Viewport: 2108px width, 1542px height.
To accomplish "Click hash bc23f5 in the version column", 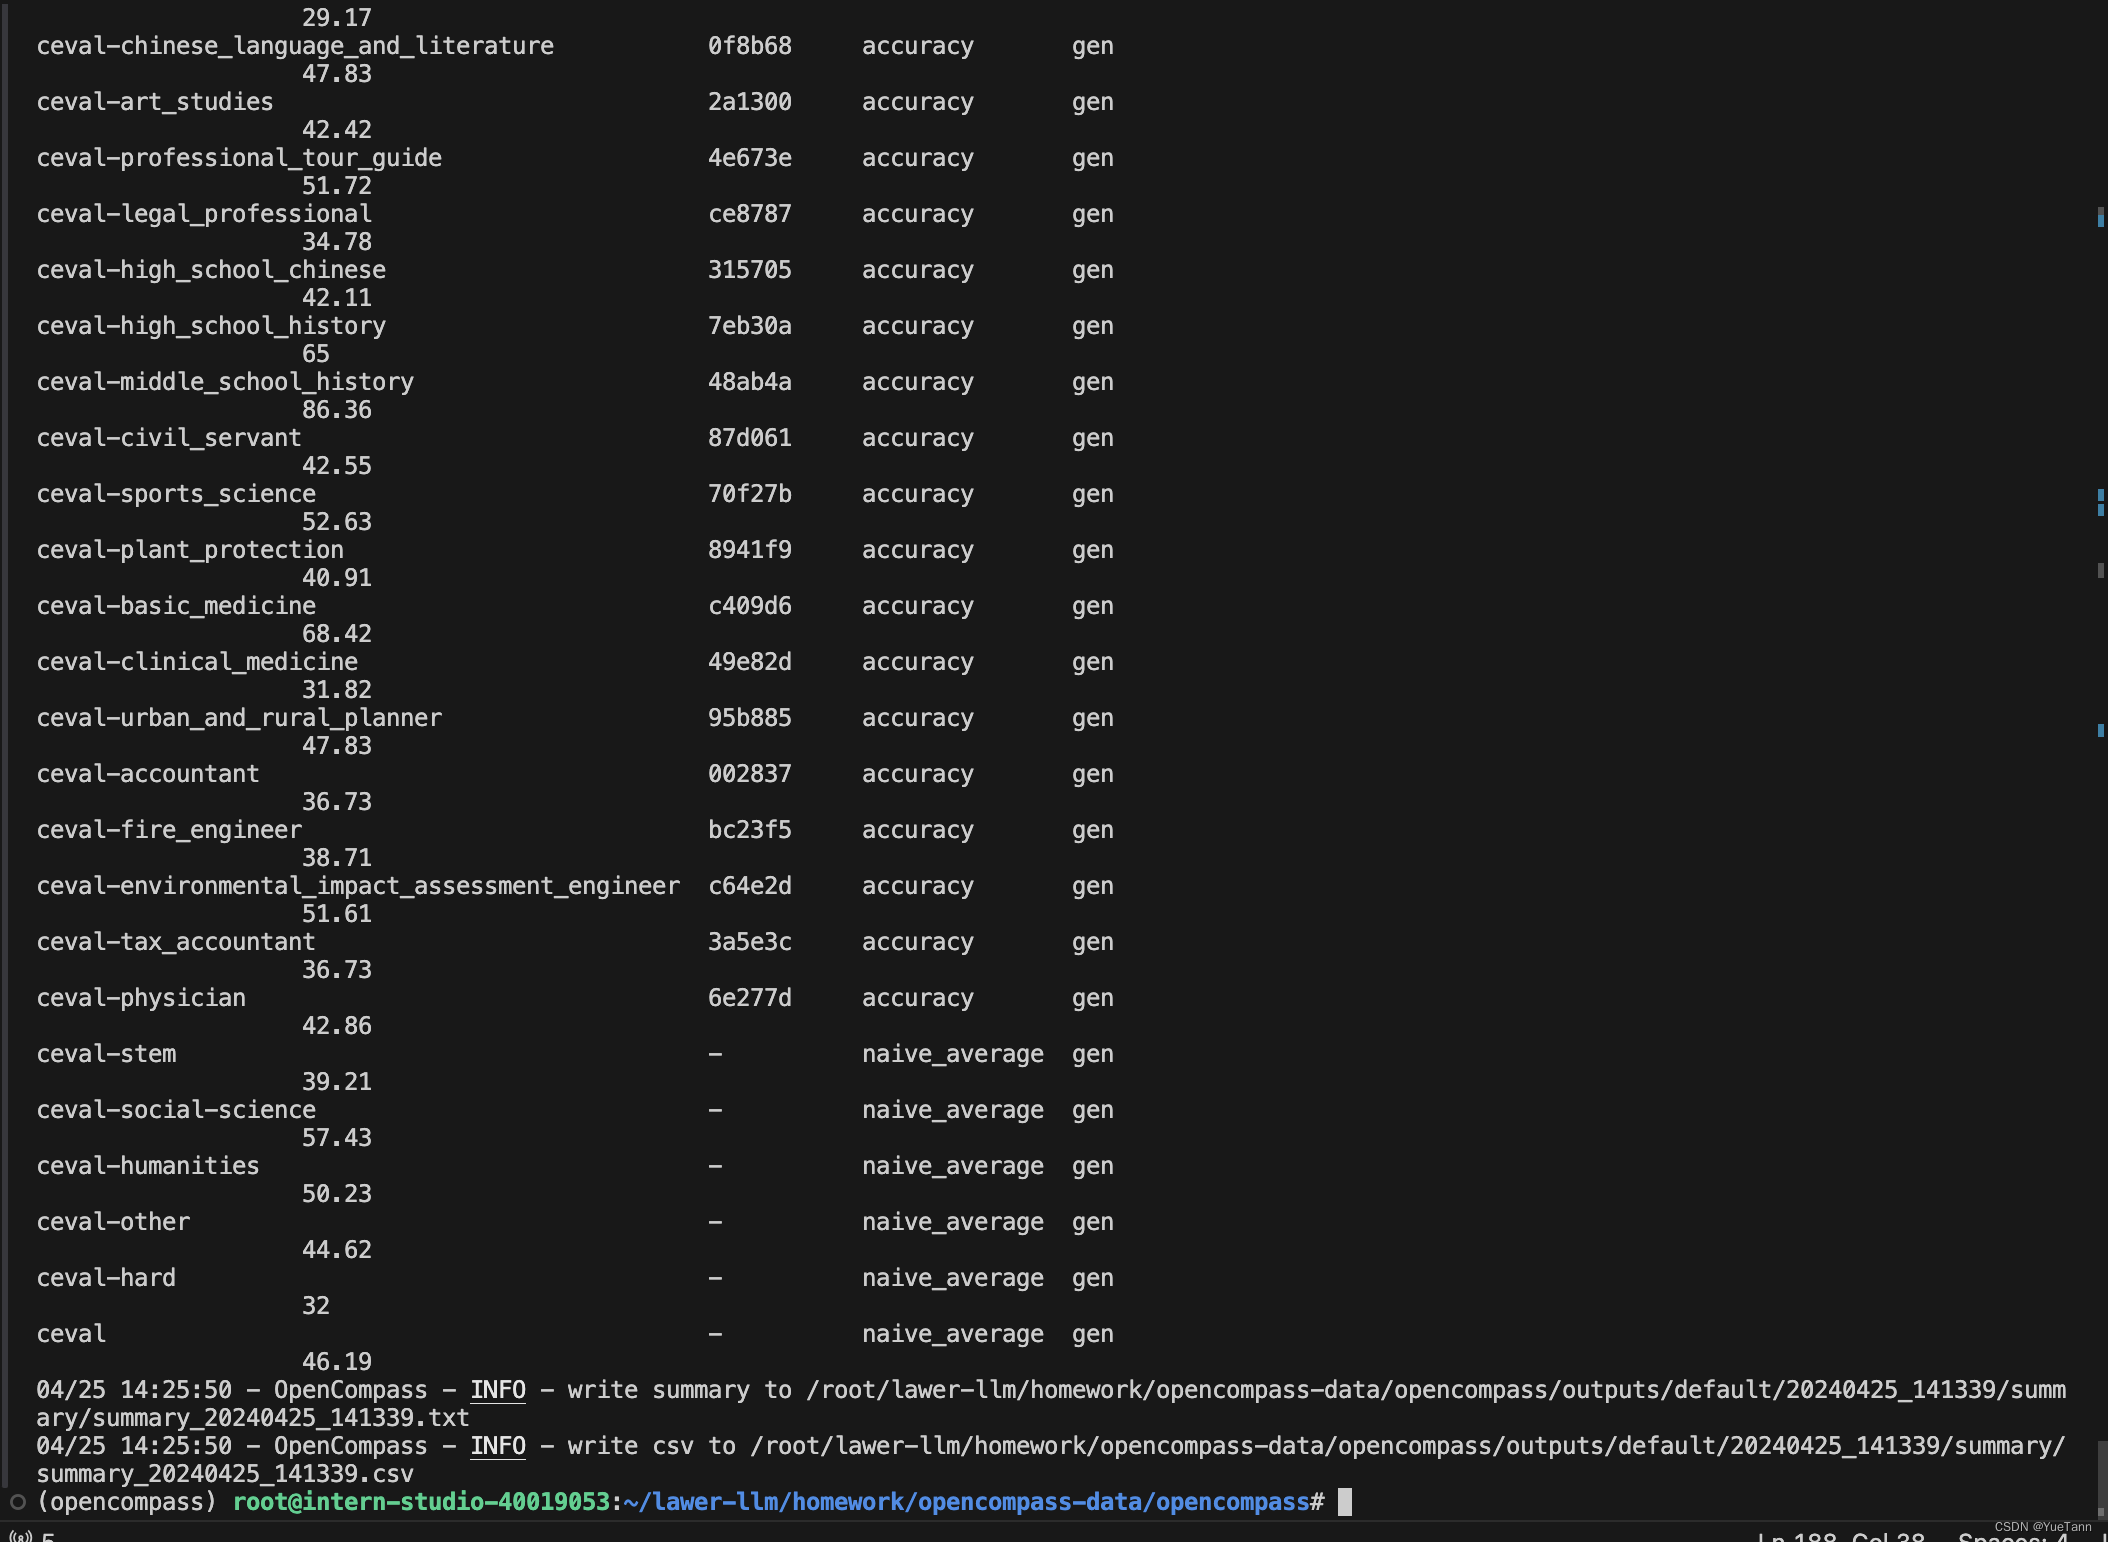I will pos(750,830).
